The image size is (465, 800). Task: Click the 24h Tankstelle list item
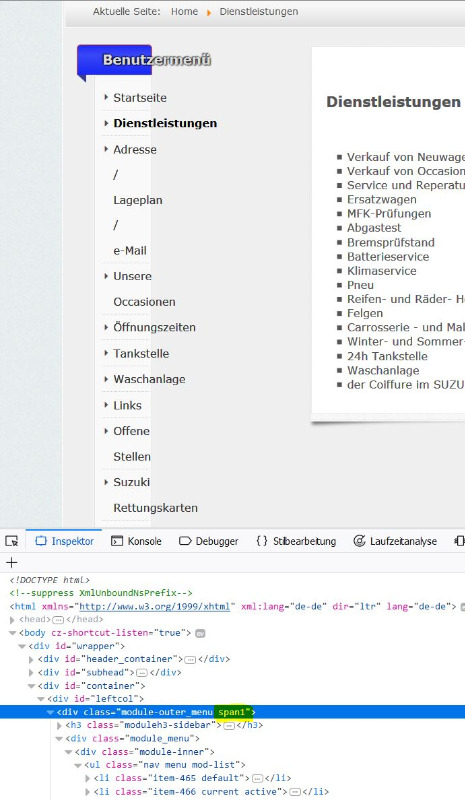(387, 356)
